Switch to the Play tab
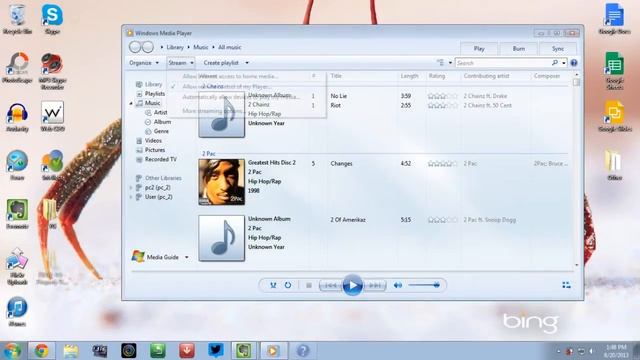 (x=479, y=49)
